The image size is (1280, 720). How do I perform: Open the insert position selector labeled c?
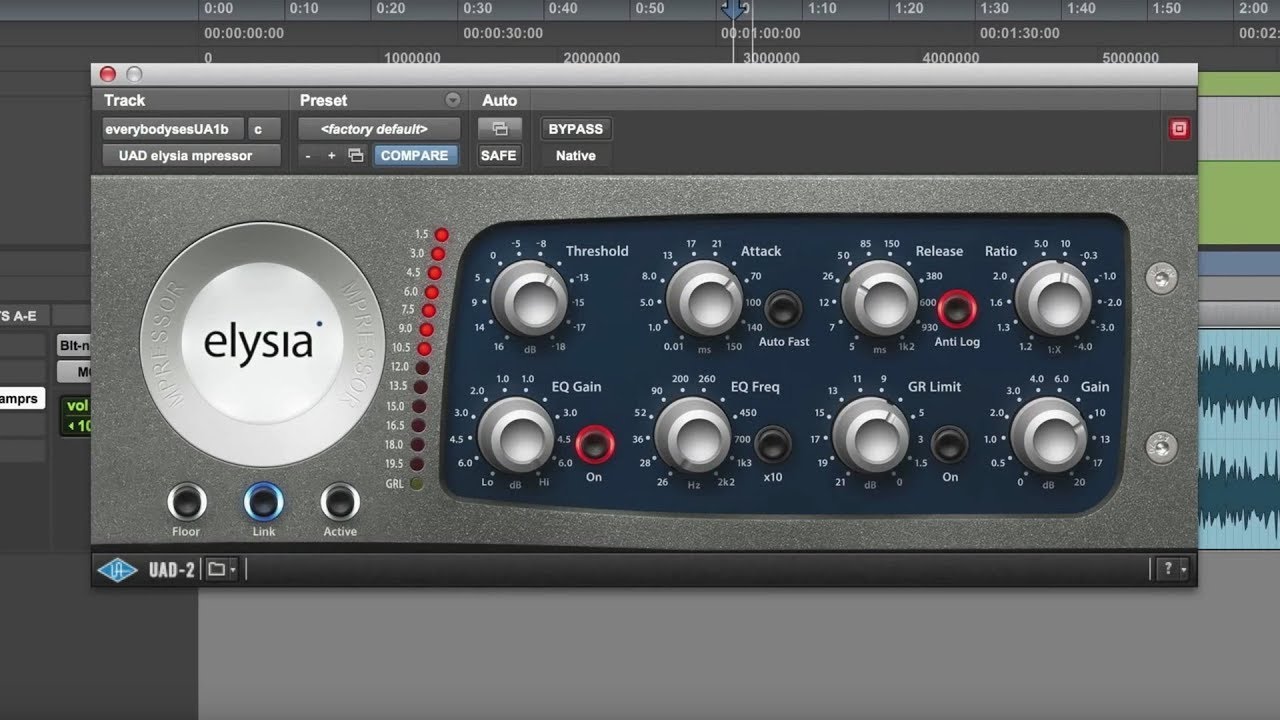click(264, 129)
